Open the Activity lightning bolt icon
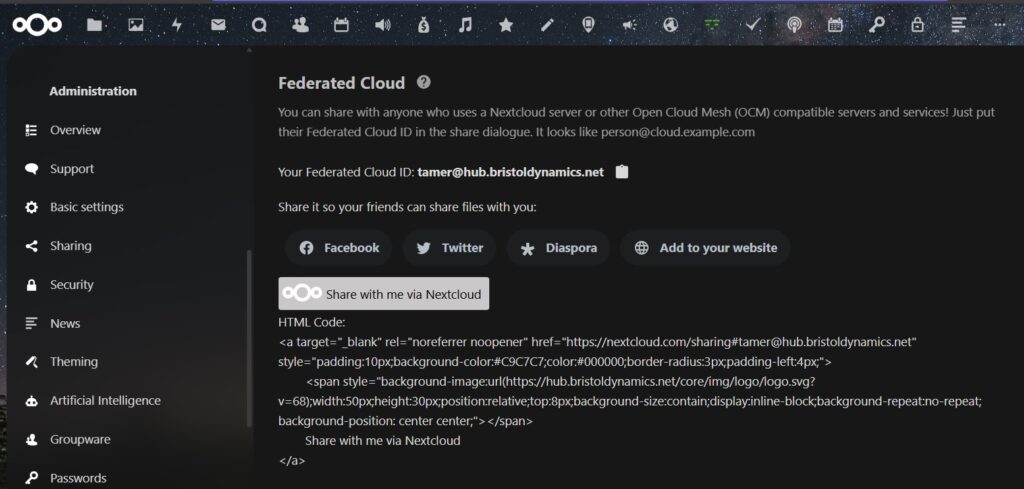Viewport: 1024px width, 489px height. point(176,25)
